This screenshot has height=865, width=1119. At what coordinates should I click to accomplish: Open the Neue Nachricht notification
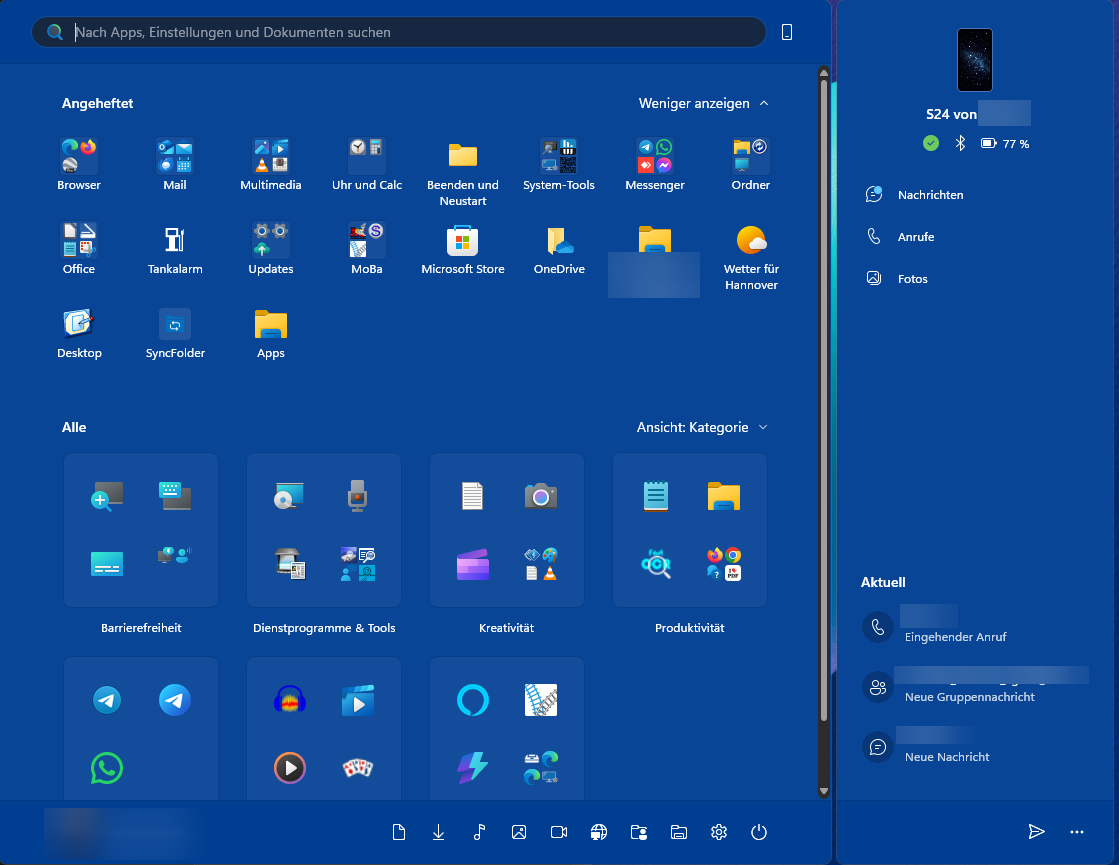tap(975, 747)
